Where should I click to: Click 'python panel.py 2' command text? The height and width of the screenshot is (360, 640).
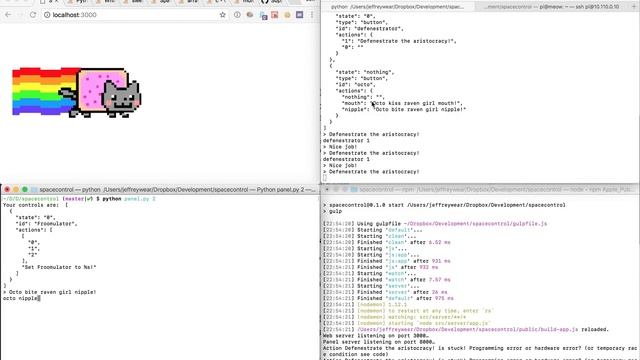pyautogui.click(x=129, y=199)
